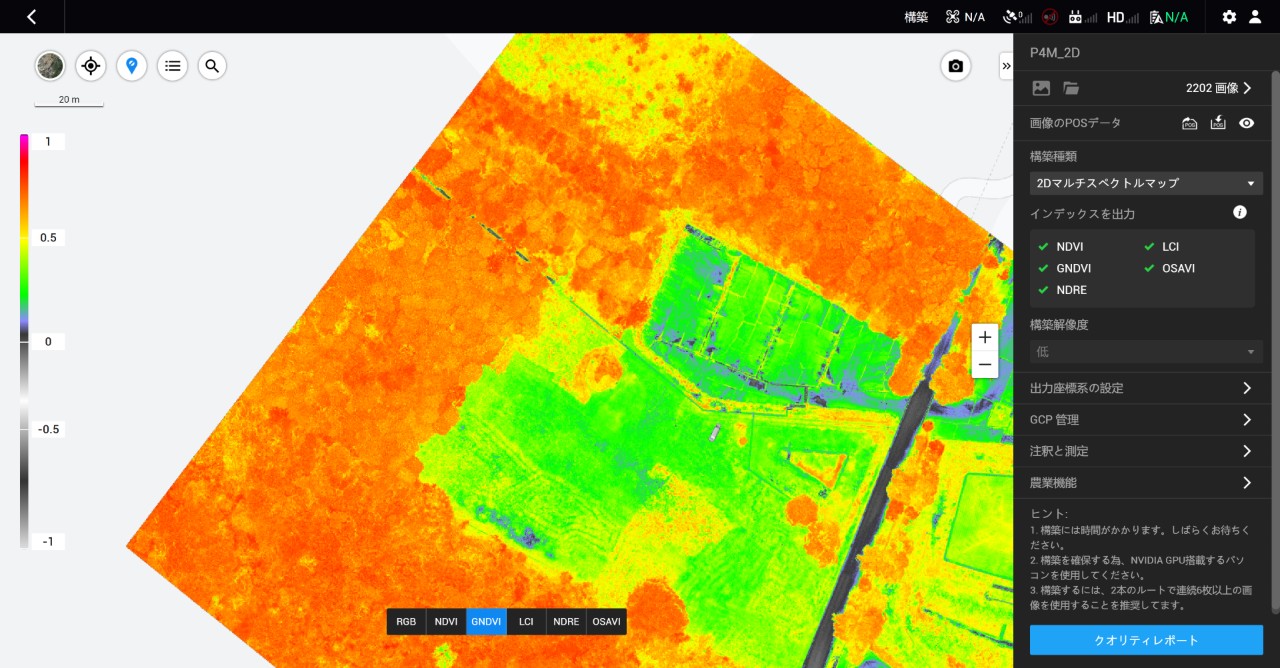
Task: Click the クオリティレポート button
Action: (x=1146, y=640)
